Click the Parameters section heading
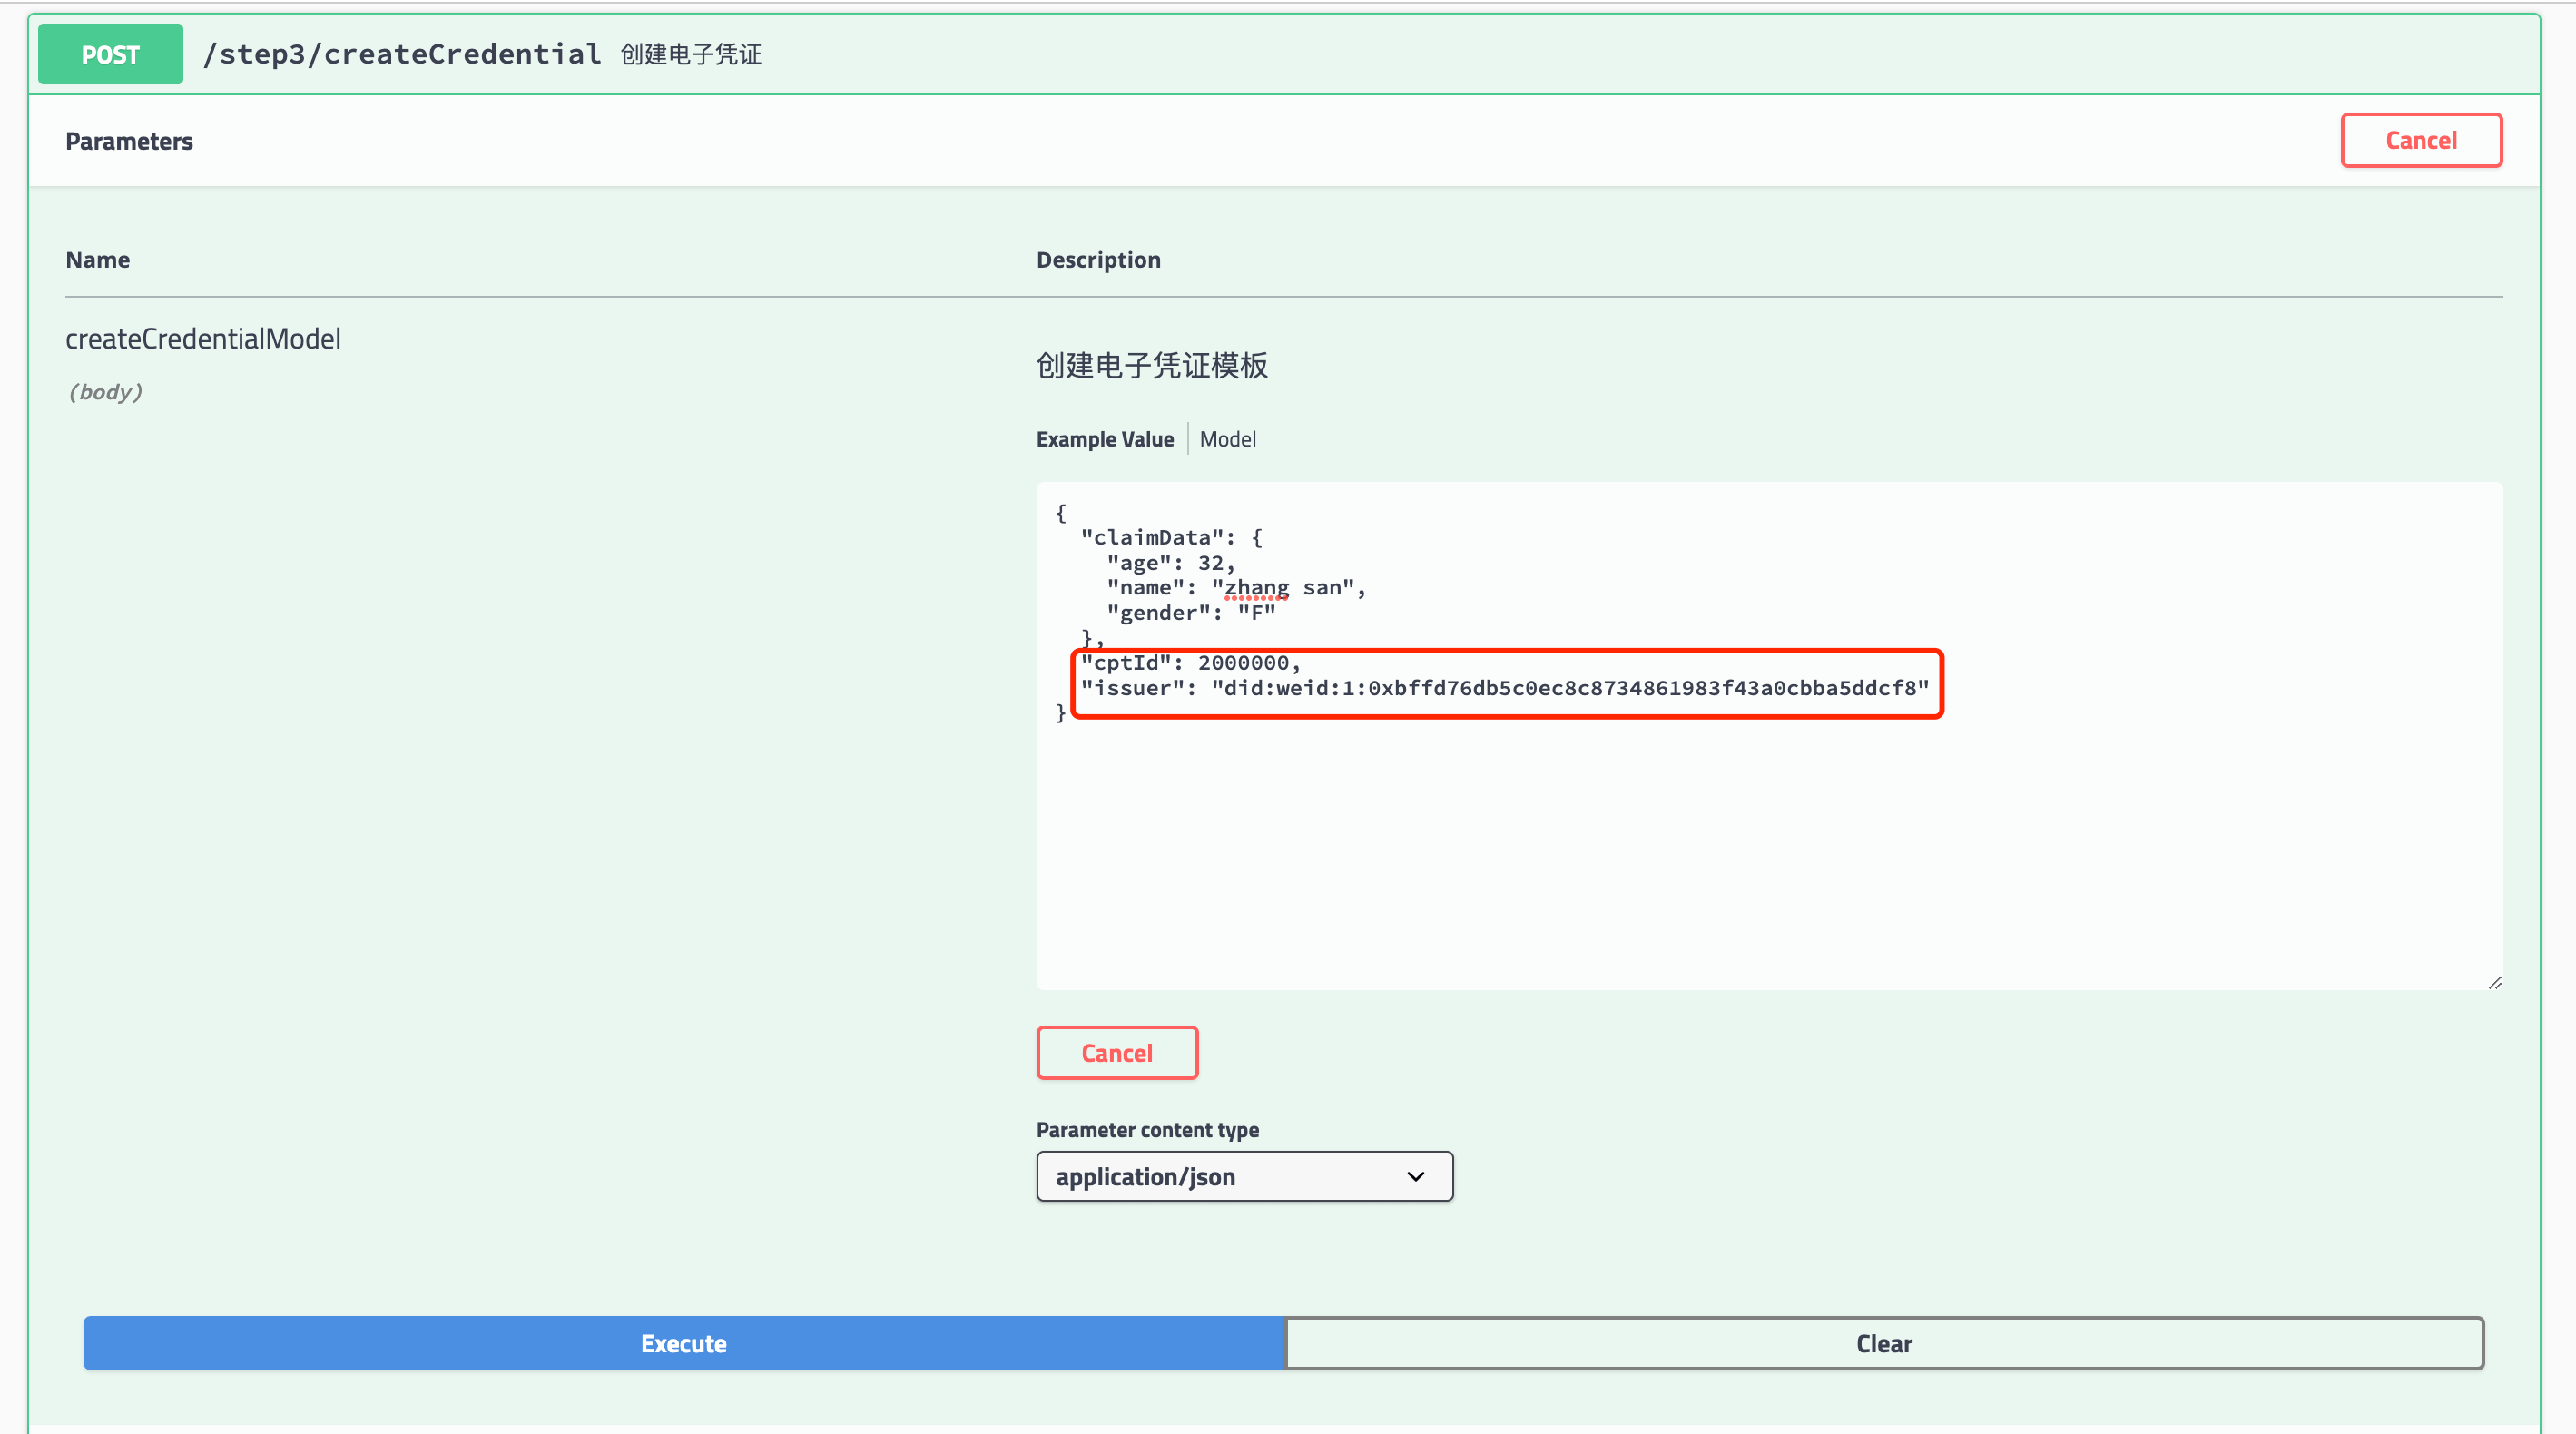The height and width of the screenshot is (1434, 2576). (x=129, y=141)
